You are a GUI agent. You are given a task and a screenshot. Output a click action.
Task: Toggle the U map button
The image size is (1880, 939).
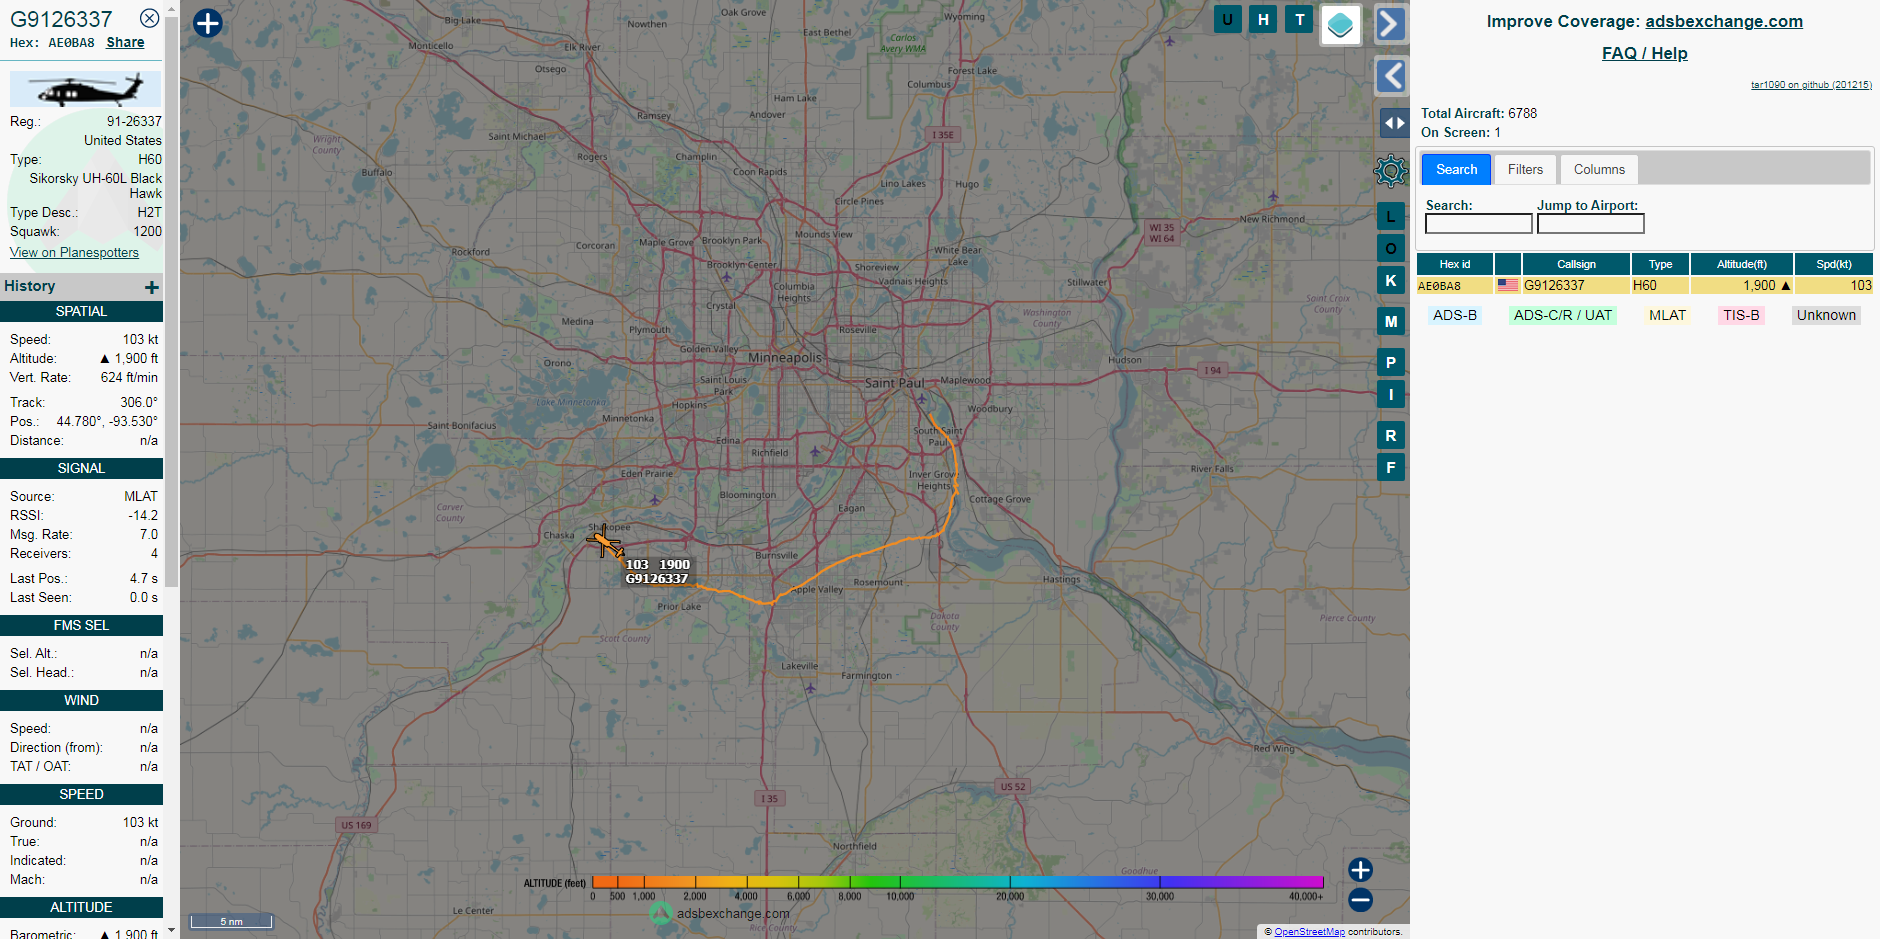click(1227, 19)
